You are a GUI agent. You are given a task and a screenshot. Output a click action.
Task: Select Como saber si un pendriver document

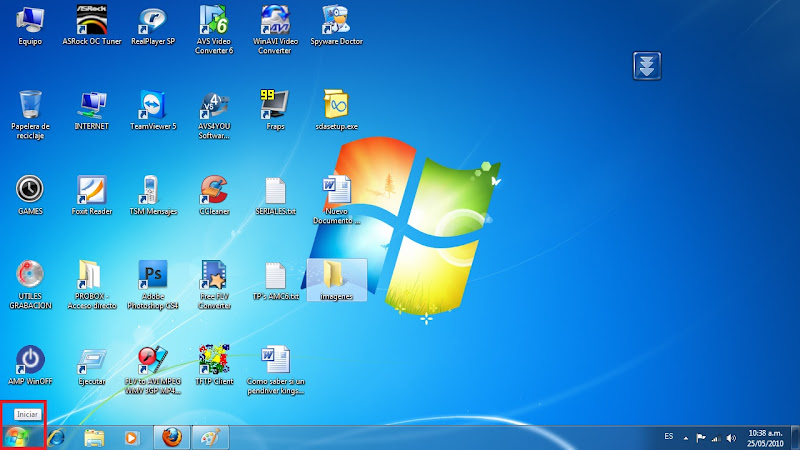click(275, 370)
